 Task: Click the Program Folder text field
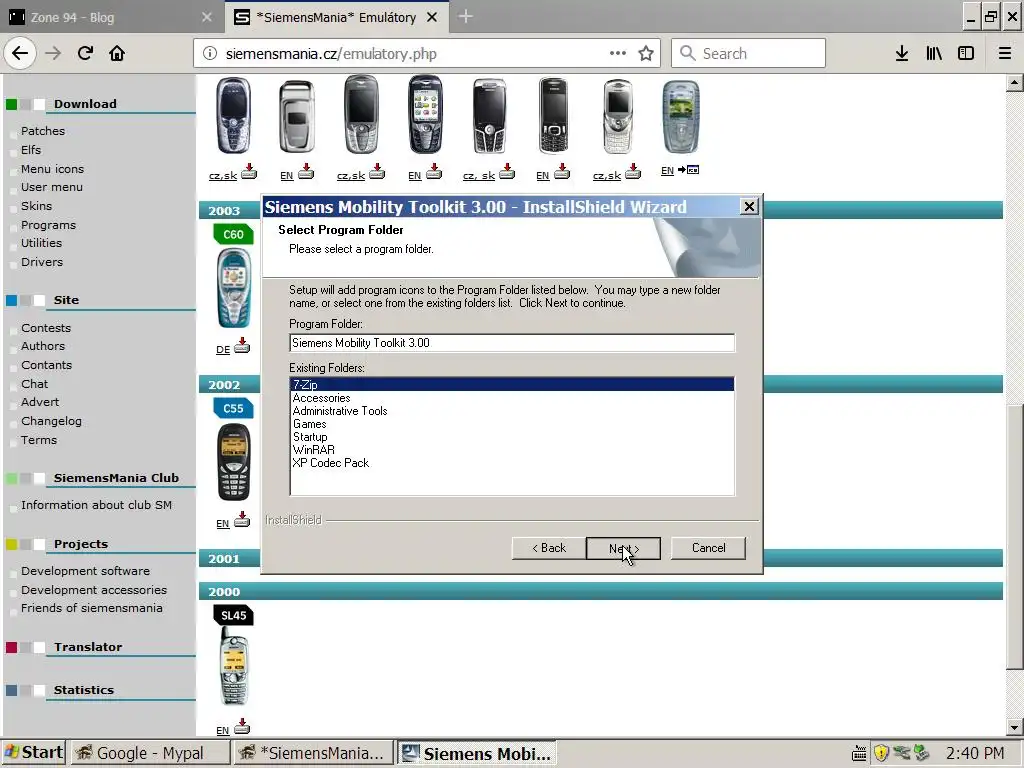point(512,343)
